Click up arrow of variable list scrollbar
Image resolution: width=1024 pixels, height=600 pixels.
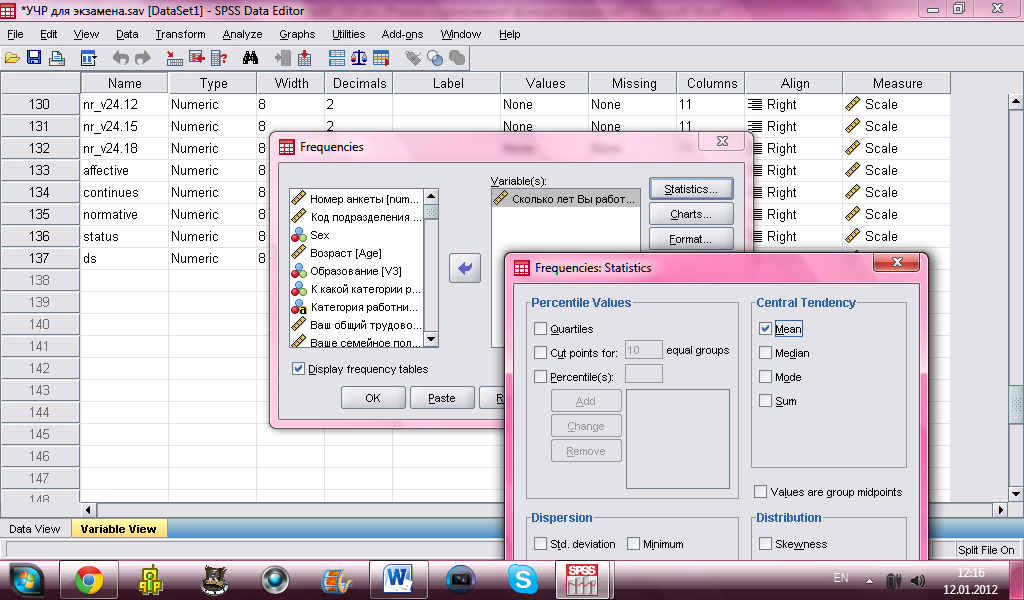(x=431, y=197)
